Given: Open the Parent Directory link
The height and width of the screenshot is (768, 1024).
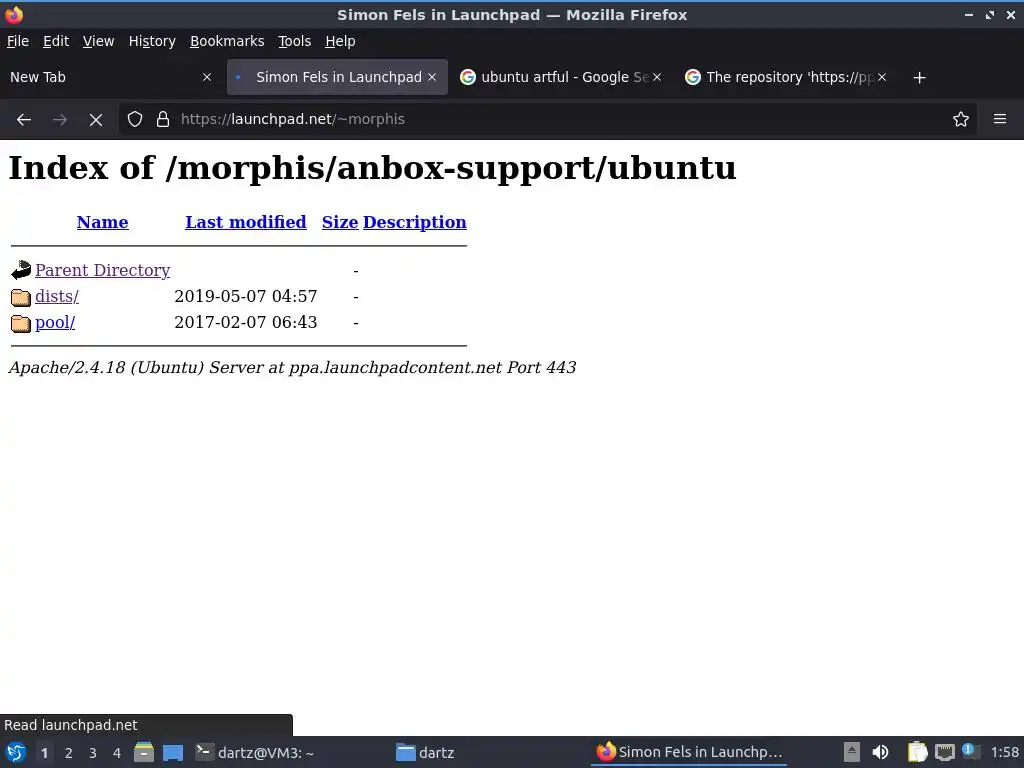Looking at the screenshot, I should [103, 270].
